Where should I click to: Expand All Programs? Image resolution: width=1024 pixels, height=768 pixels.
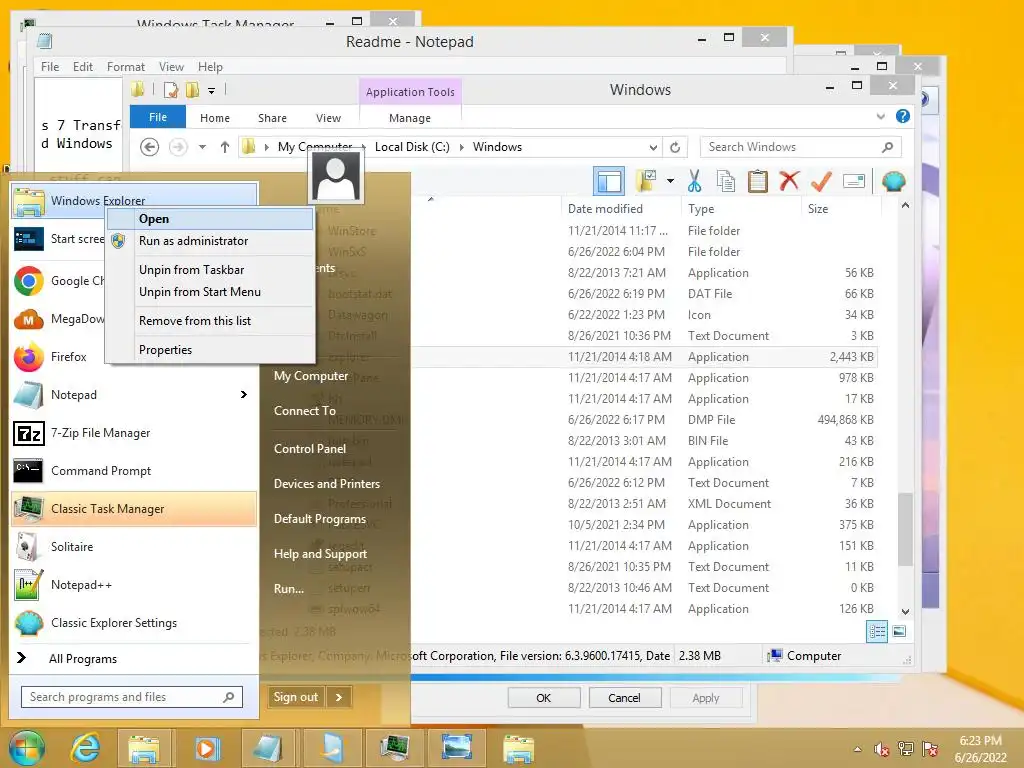point(134,658)
